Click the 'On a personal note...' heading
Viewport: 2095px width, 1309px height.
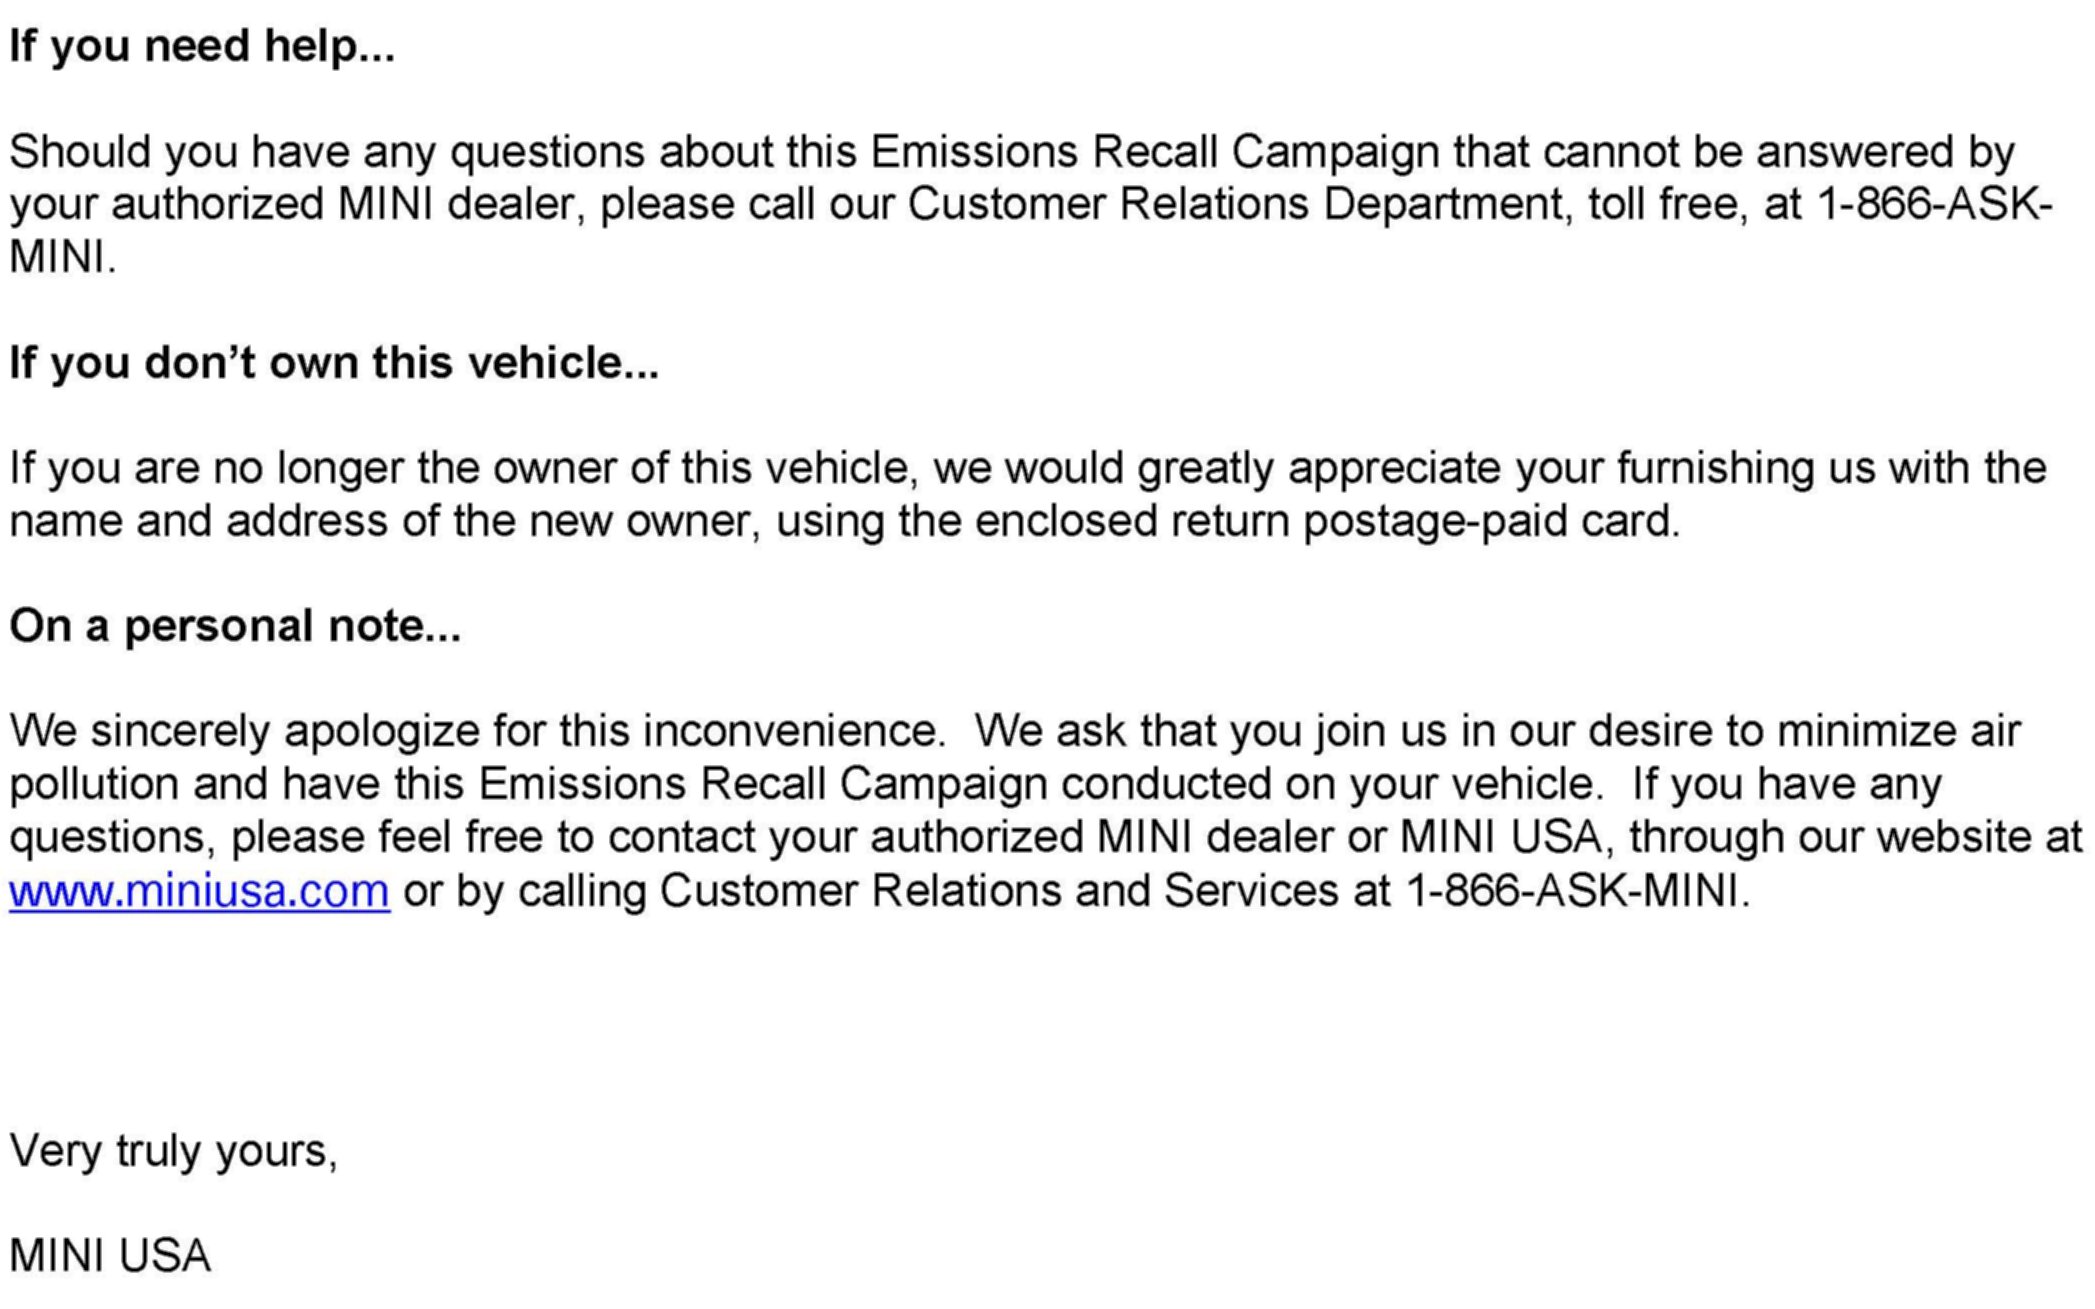tap(235, 626)
